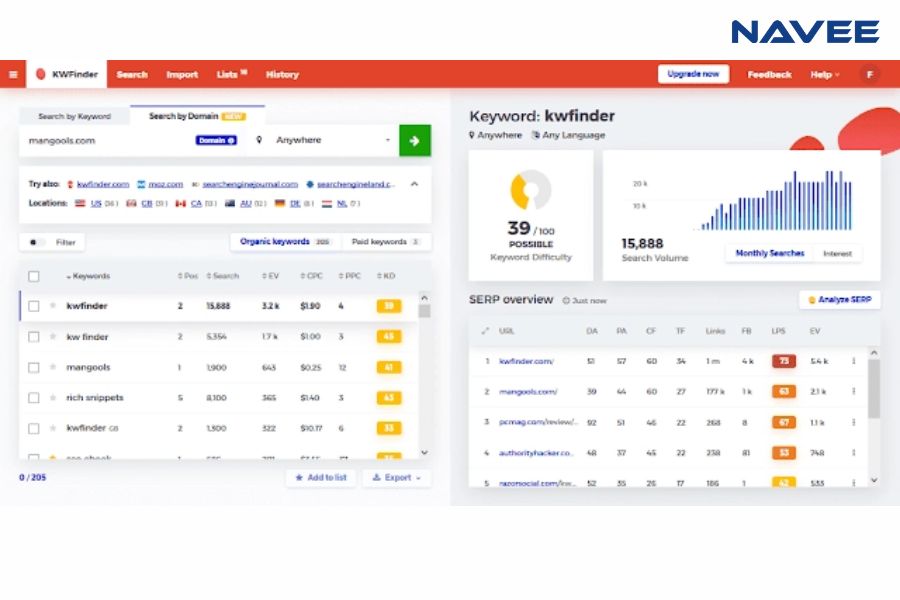Open the searchenginejournal.com suggestion link
The image size is (900, 600).
click(250, 184)
